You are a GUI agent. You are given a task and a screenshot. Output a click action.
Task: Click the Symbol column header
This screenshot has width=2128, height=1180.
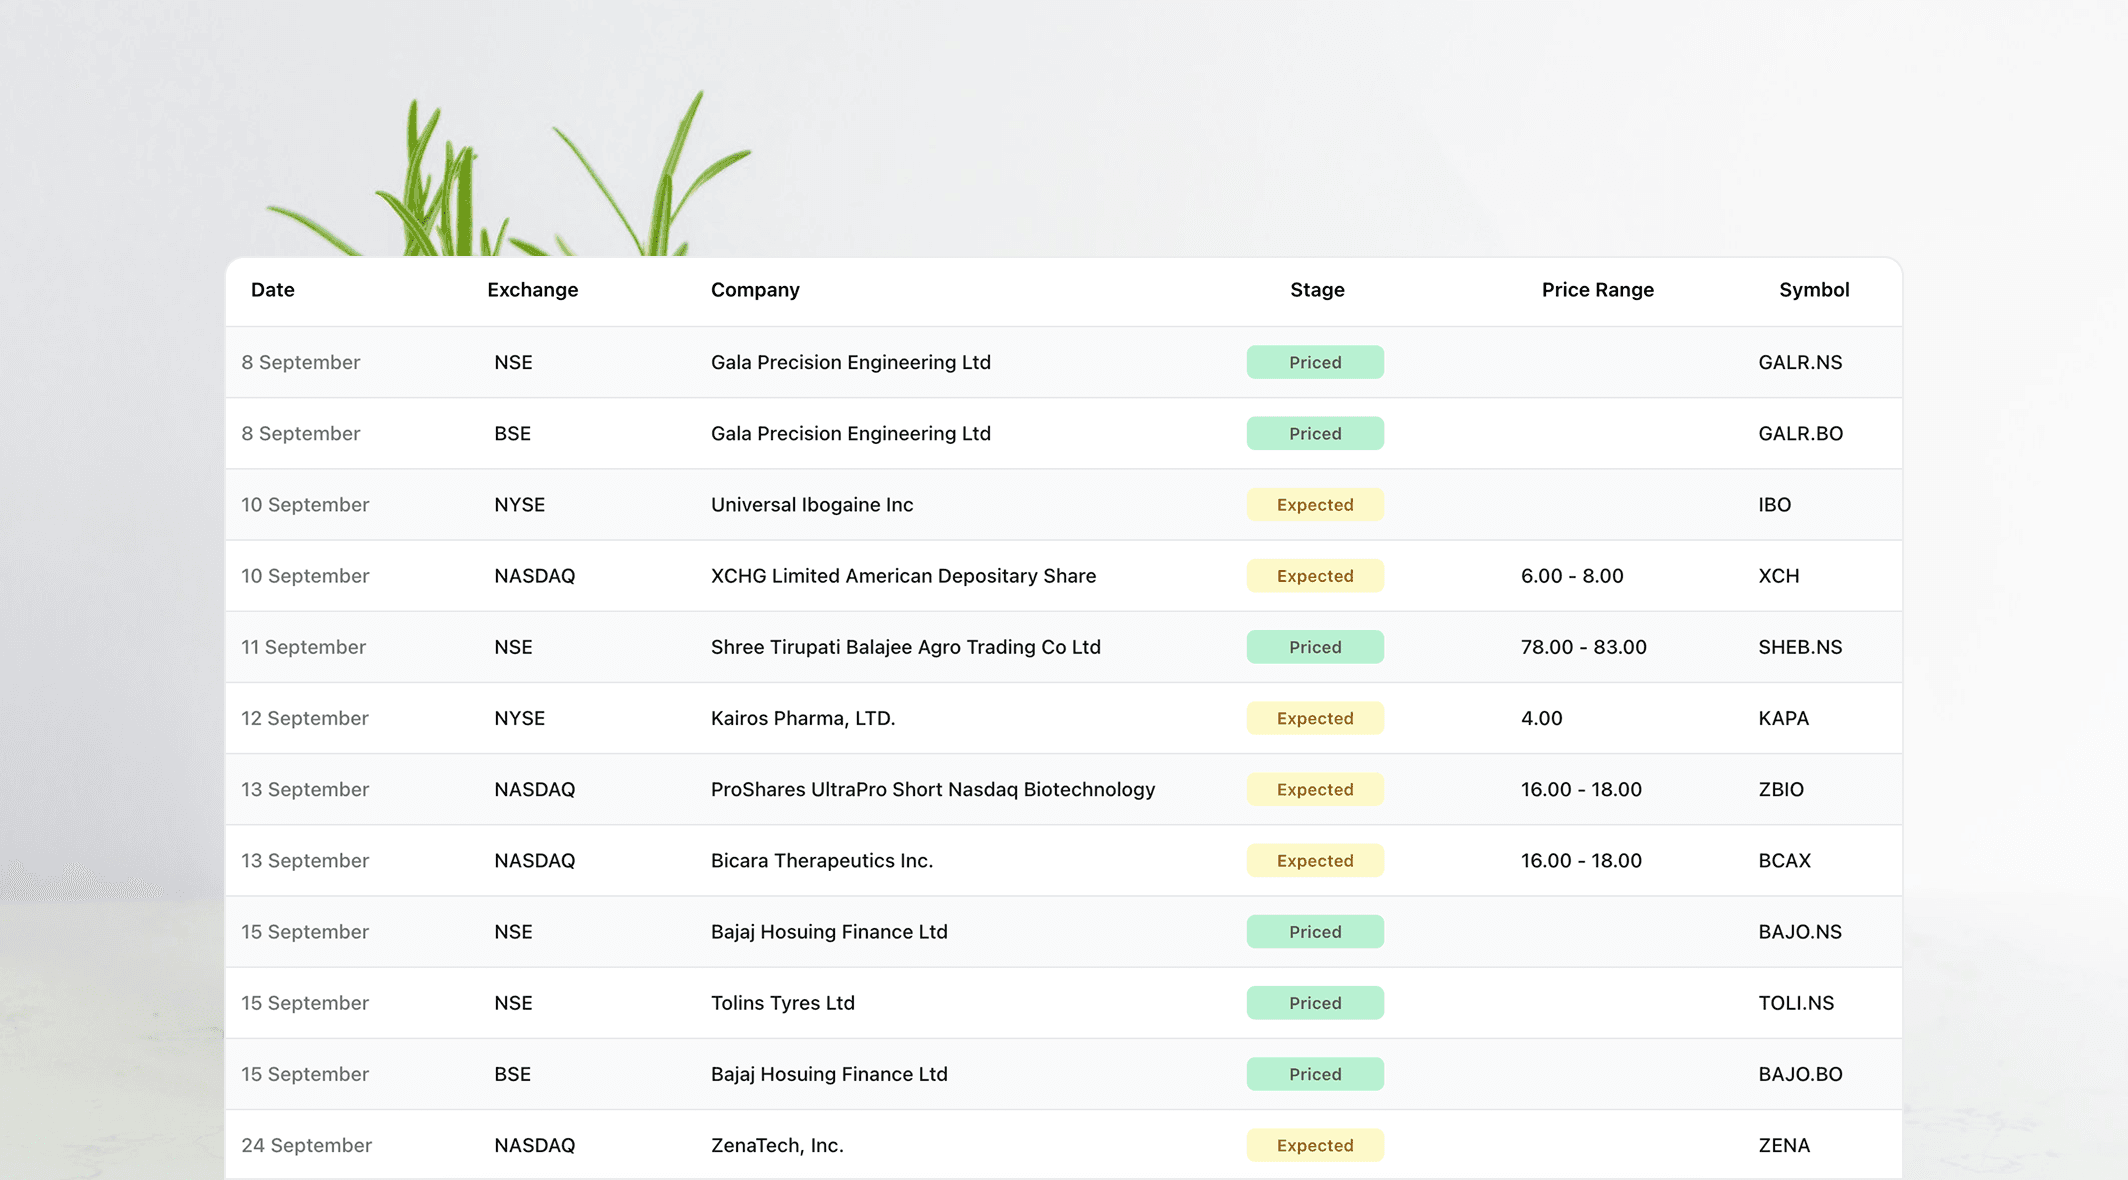[x=1813, y=290]
